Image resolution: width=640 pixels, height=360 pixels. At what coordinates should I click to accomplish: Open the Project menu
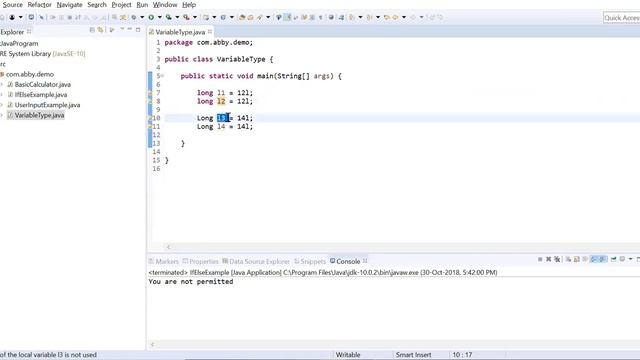(x=121, y=5)
